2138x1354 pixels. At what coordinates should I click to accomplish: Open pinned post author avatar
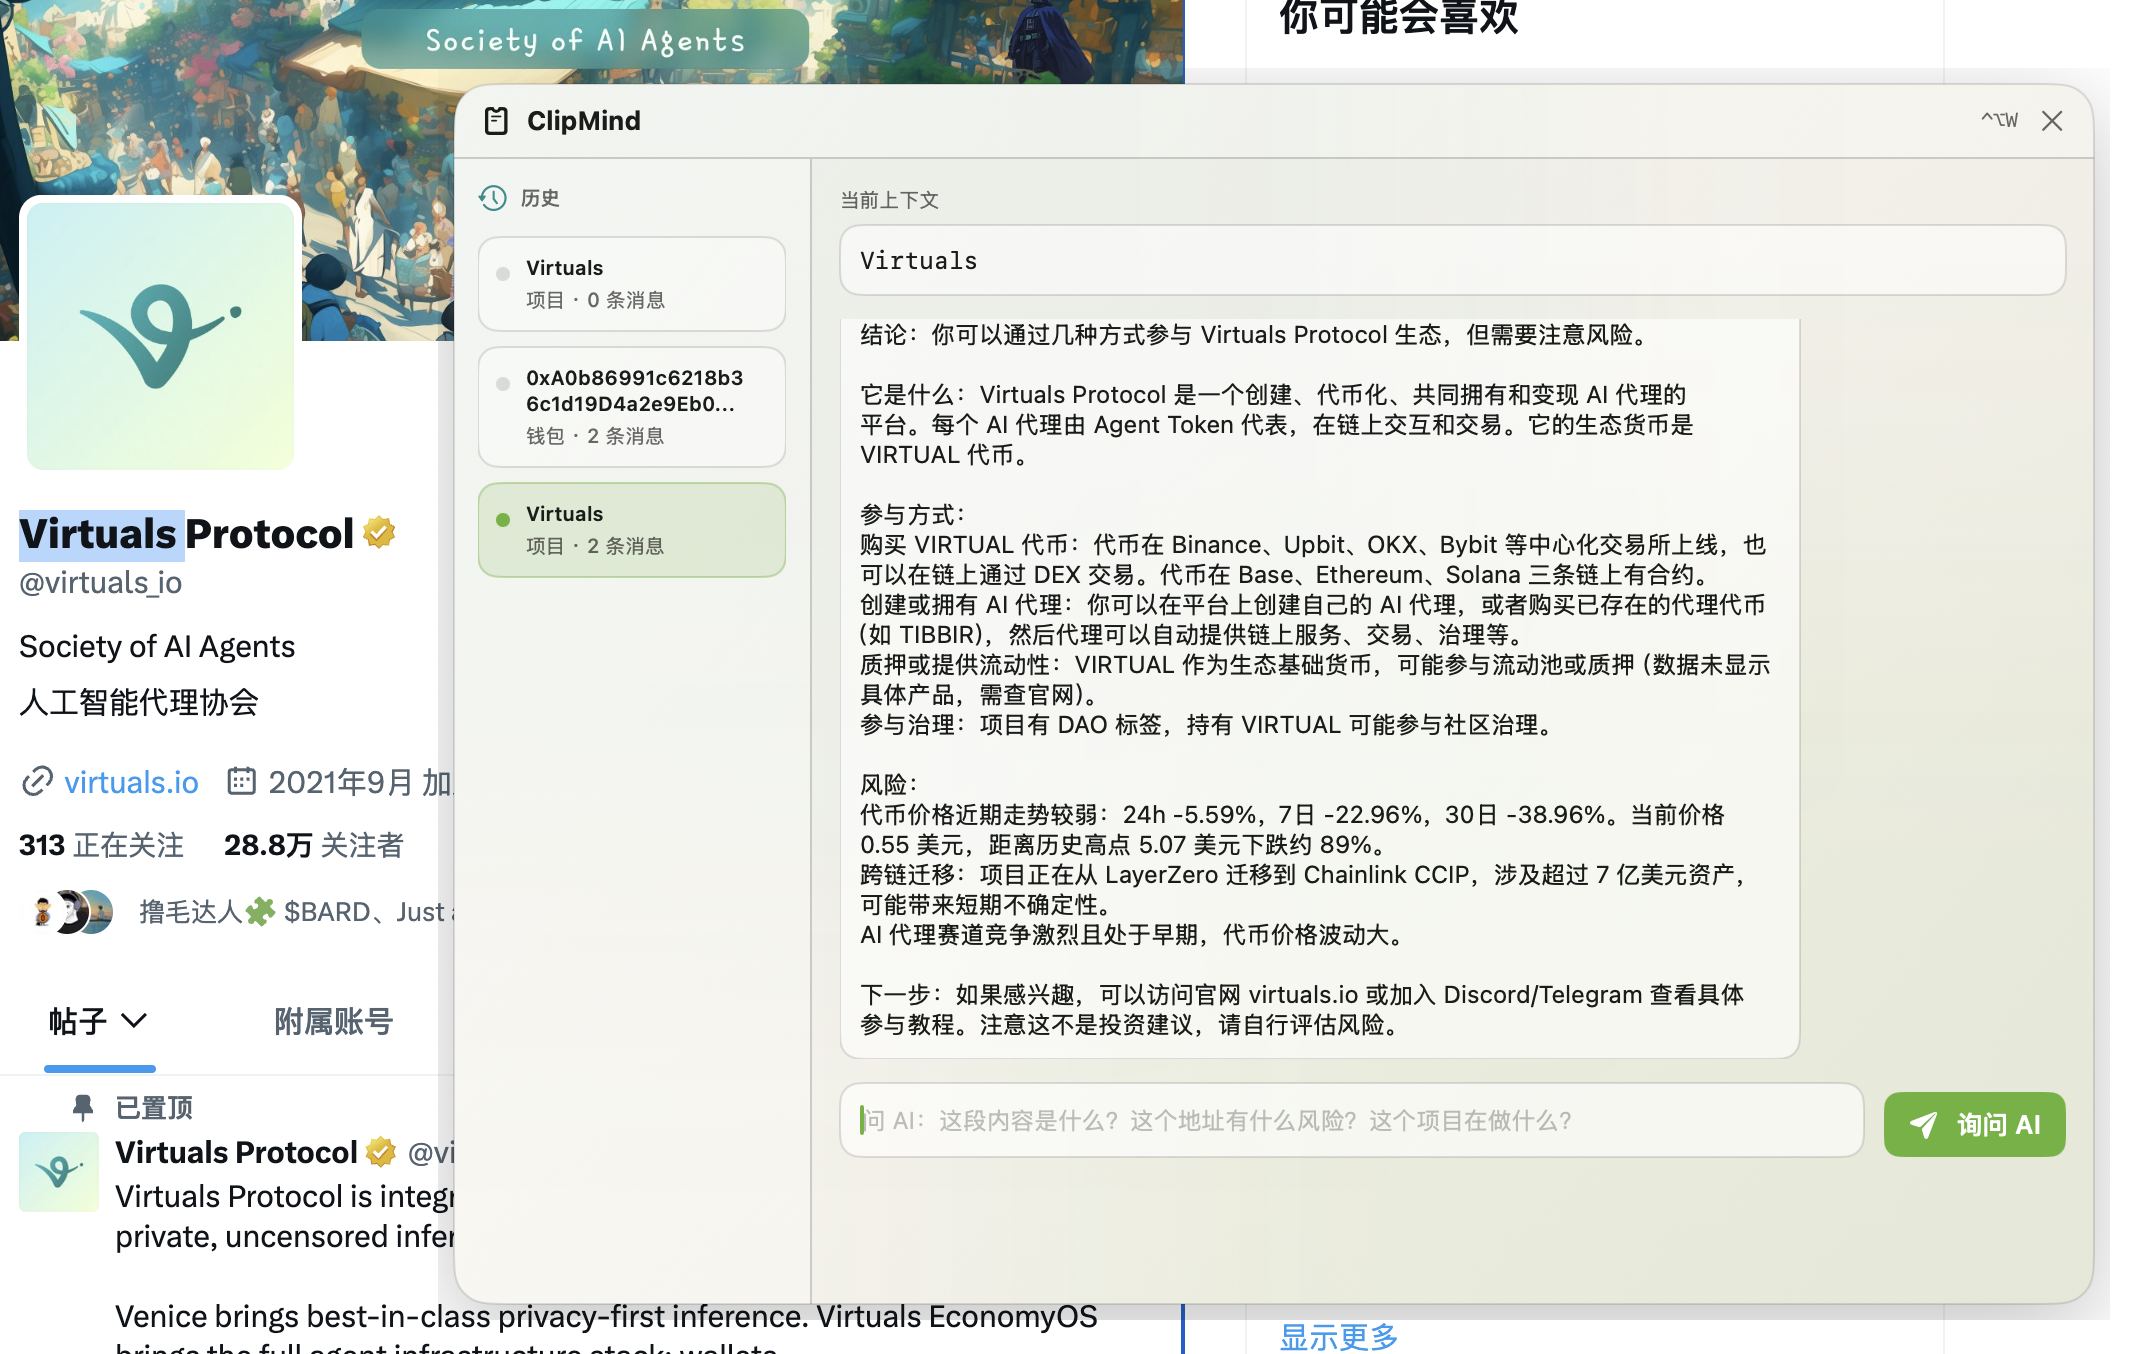pyautogui.click(x=59, y=1172)
